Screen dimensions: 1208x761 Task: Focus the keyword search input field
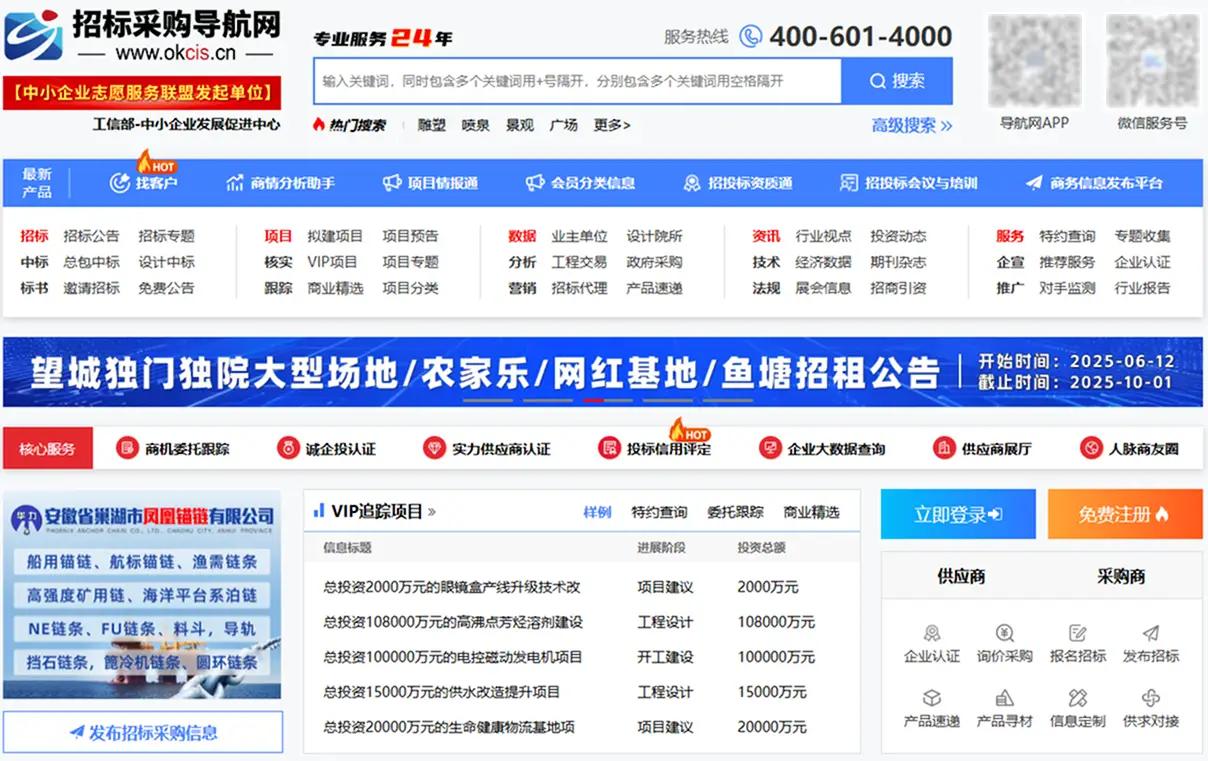(577, 81)
